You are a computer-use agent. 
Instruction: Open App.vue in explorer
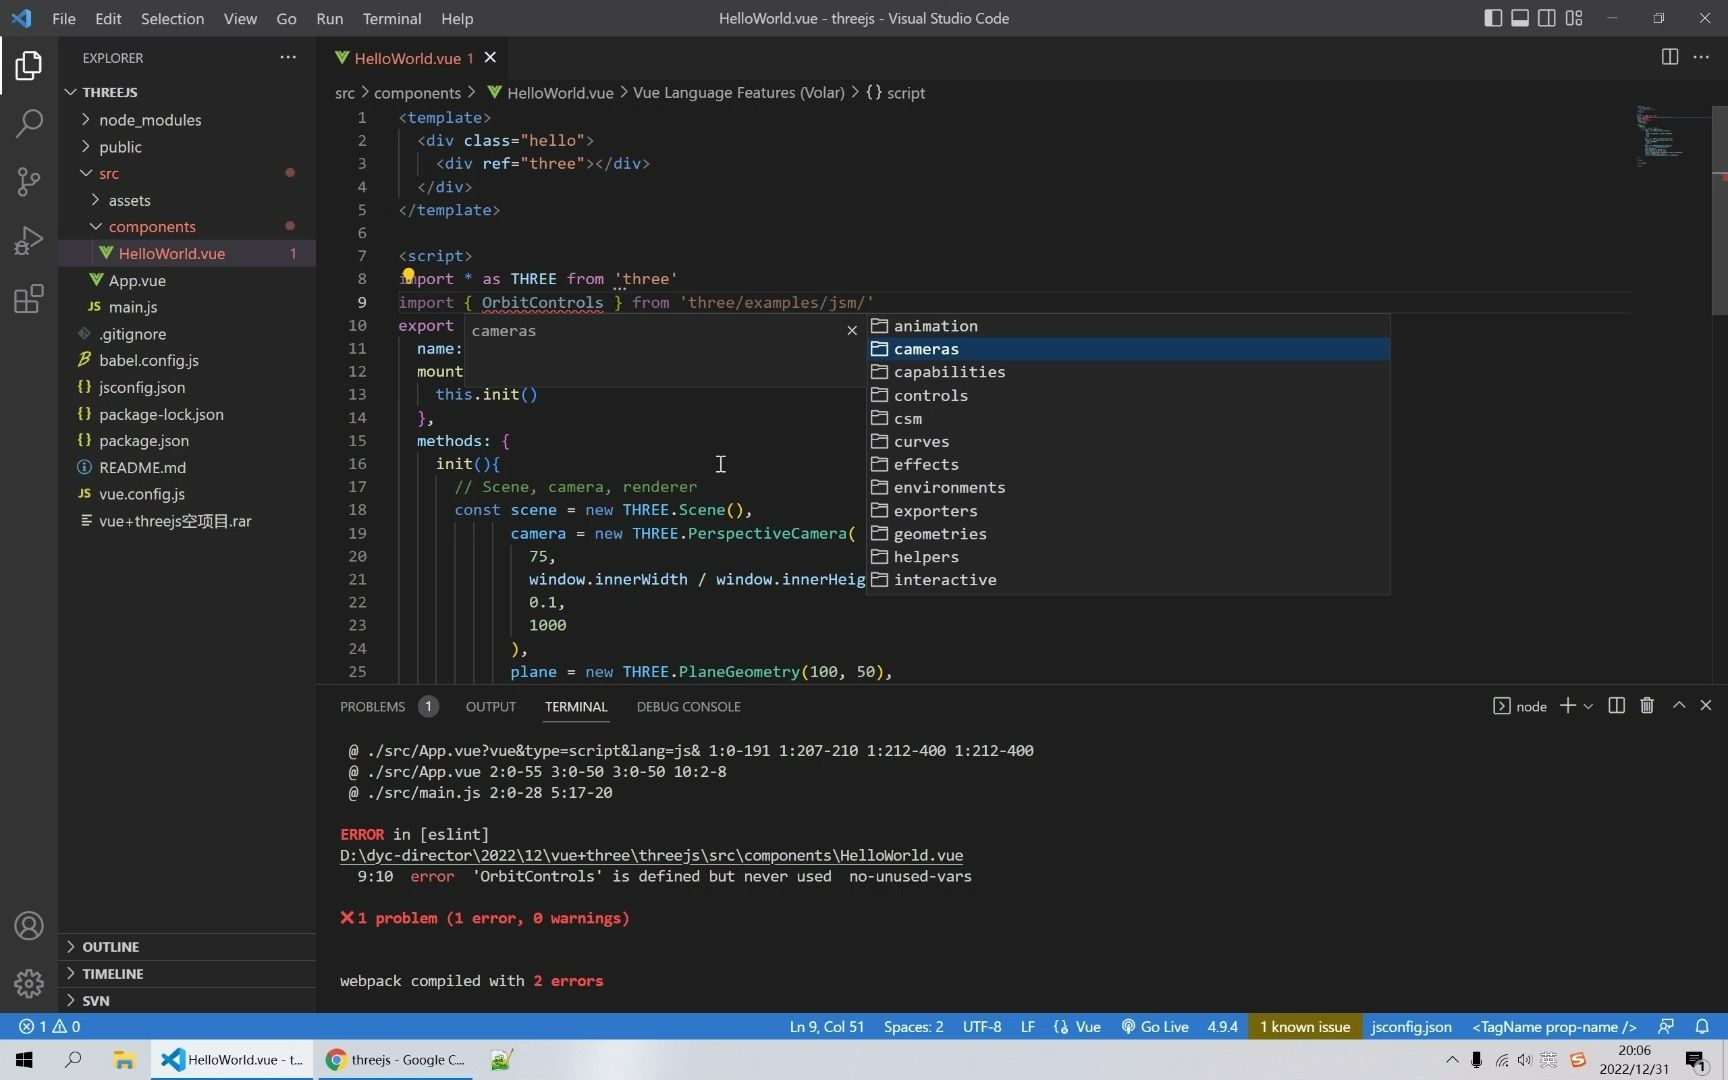pos(187,280)
